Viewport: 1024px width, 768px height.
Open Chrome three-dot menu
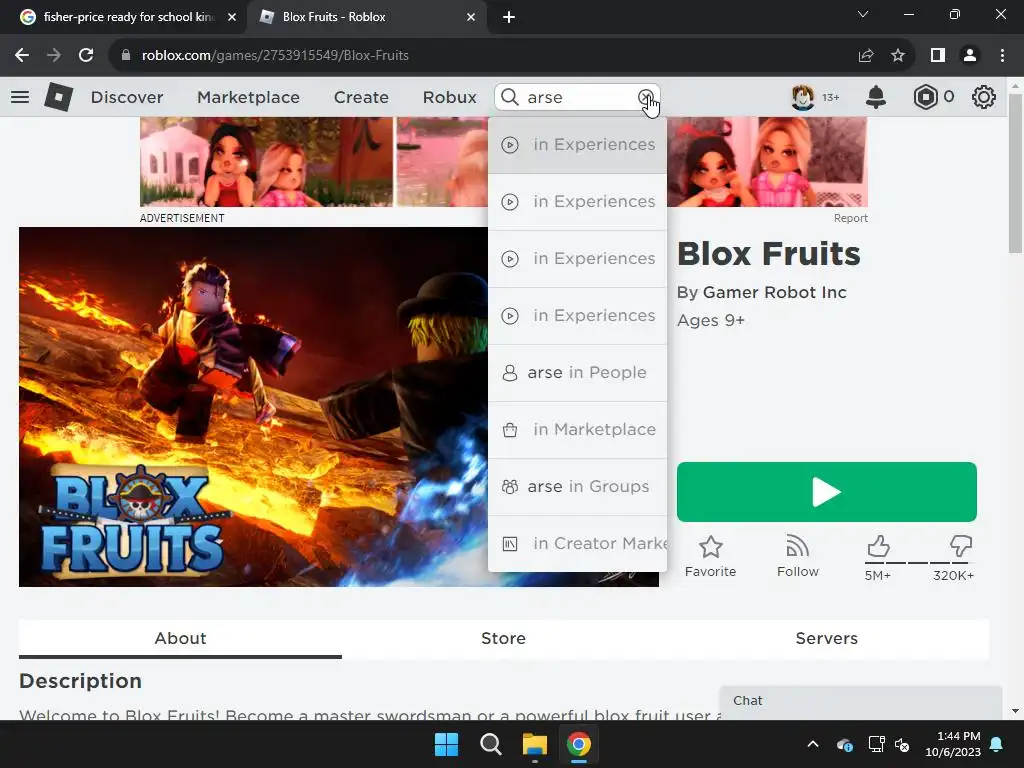coord(1002,56)
